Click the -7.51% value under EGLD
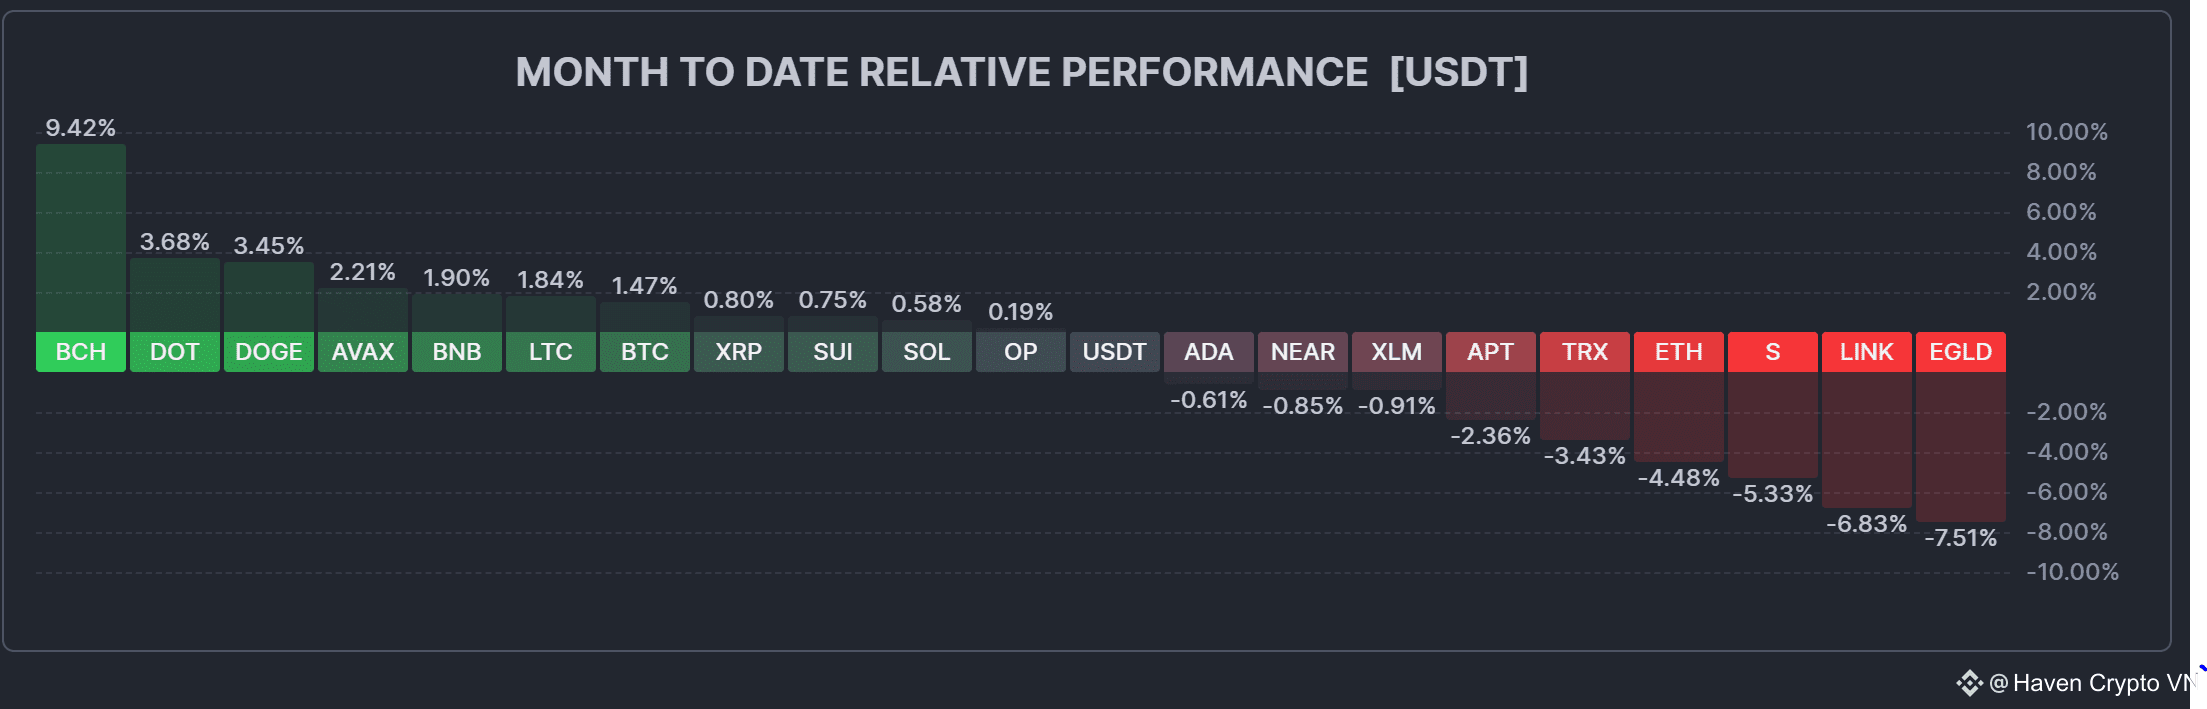 coord(1961,538)
